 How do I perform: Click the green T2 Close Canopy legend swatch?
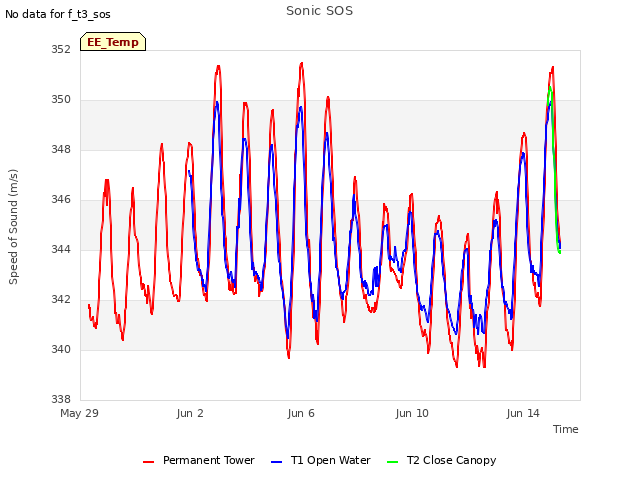[x=392, y=462]
